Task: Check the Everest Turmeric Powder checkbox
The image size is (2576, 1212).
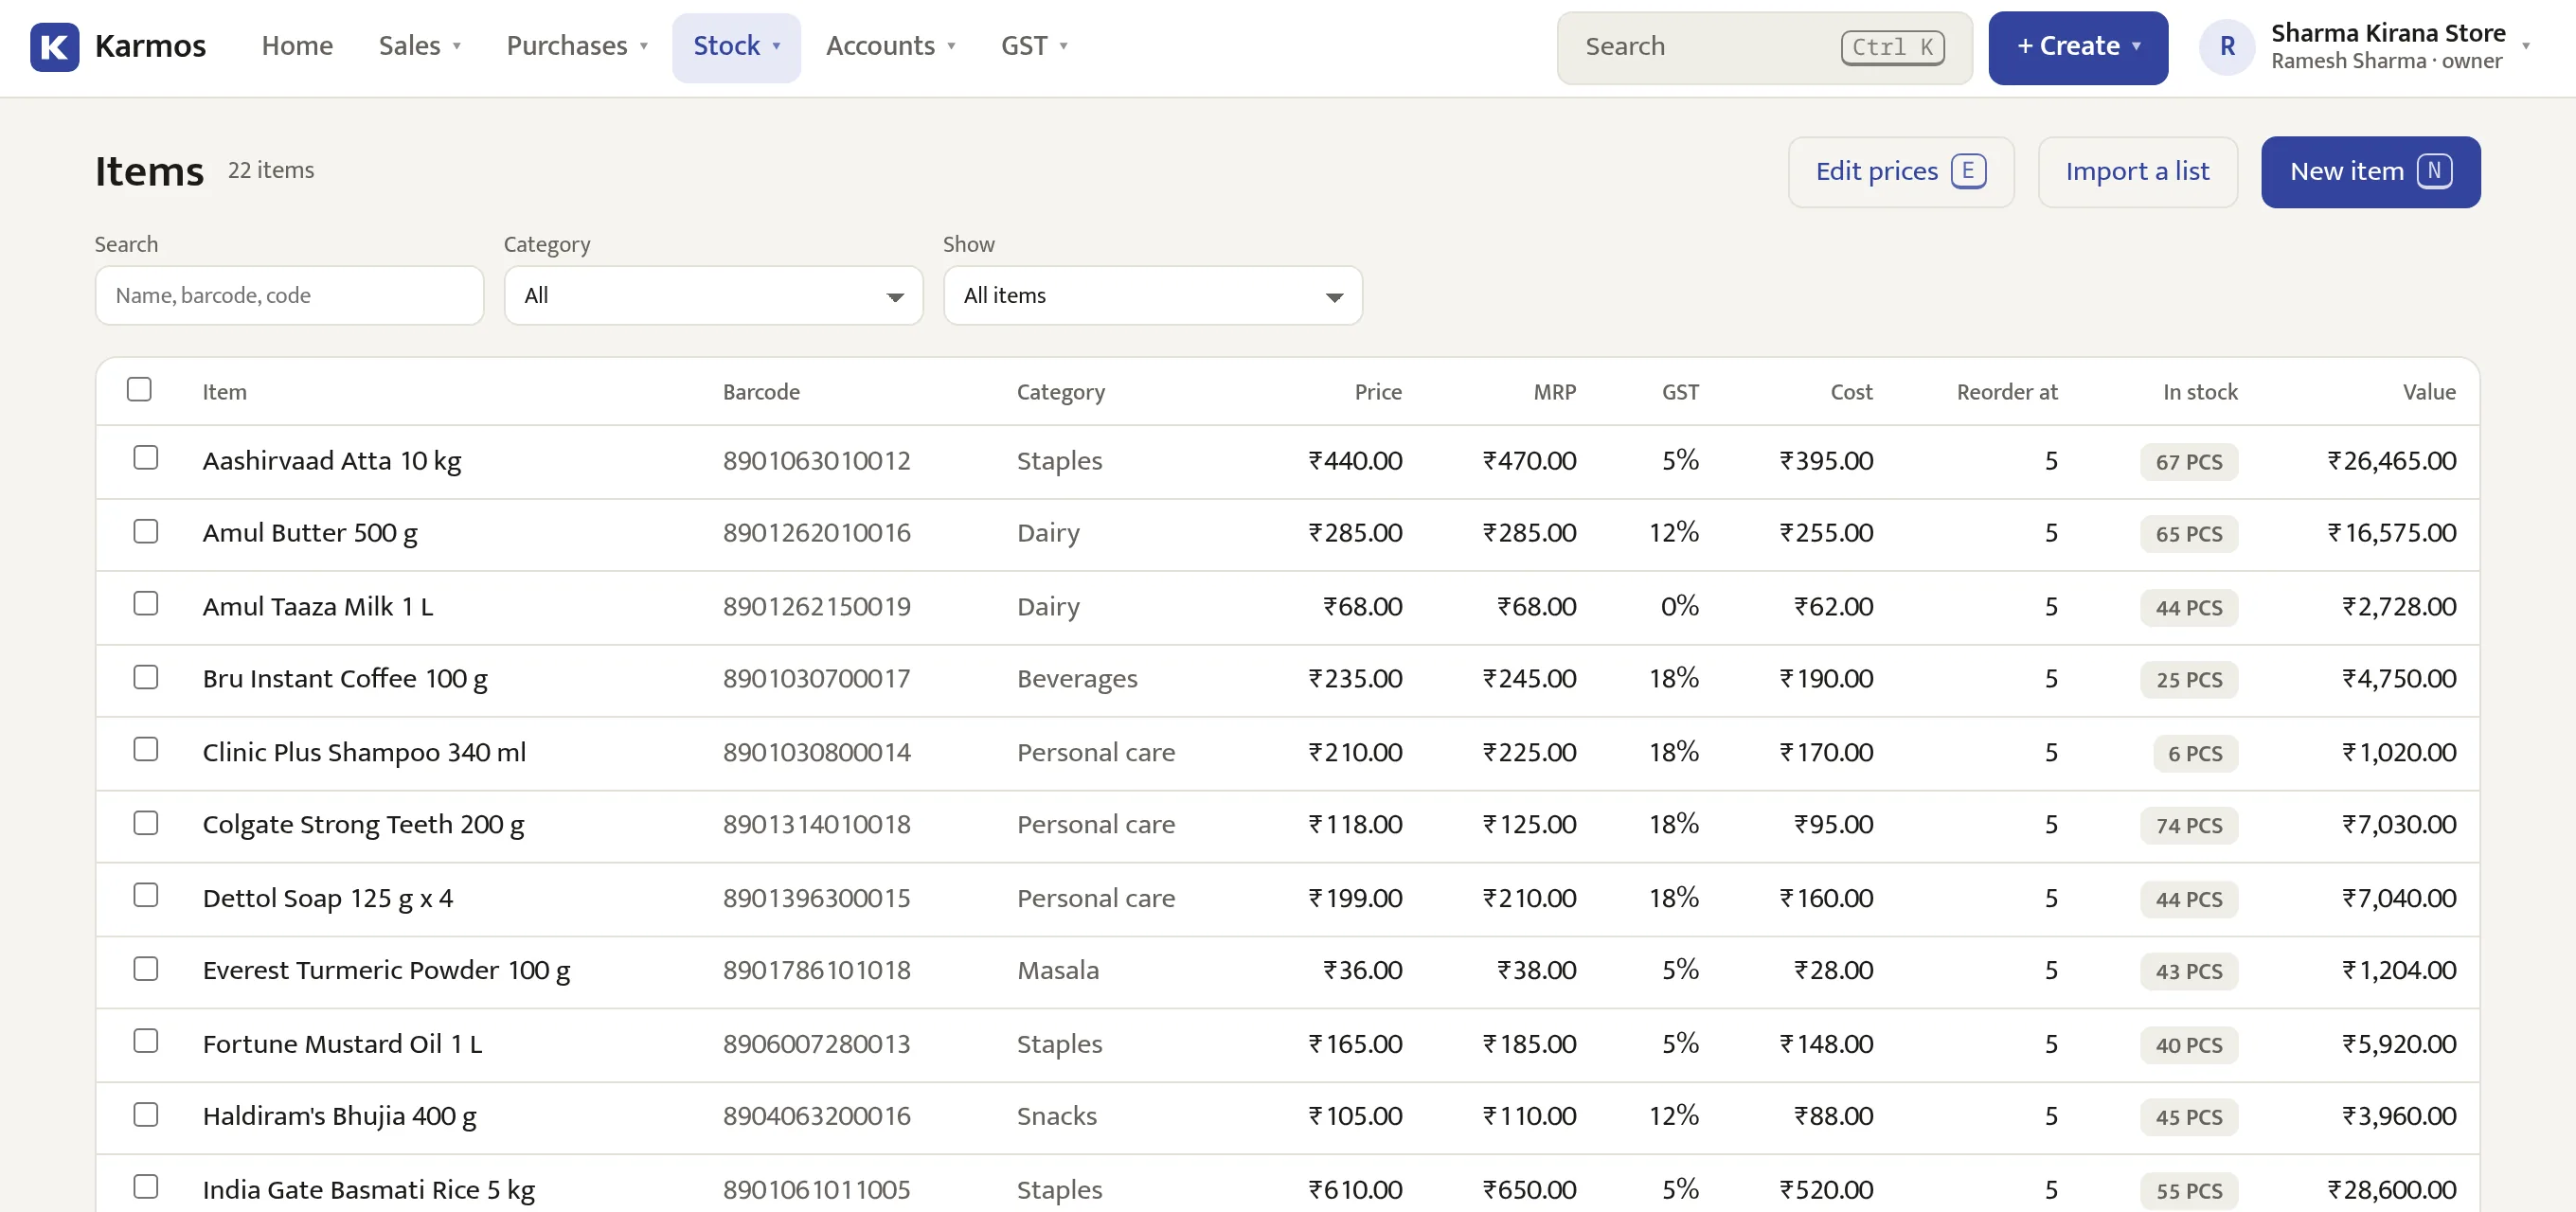Action: click(x=146, y=968)
